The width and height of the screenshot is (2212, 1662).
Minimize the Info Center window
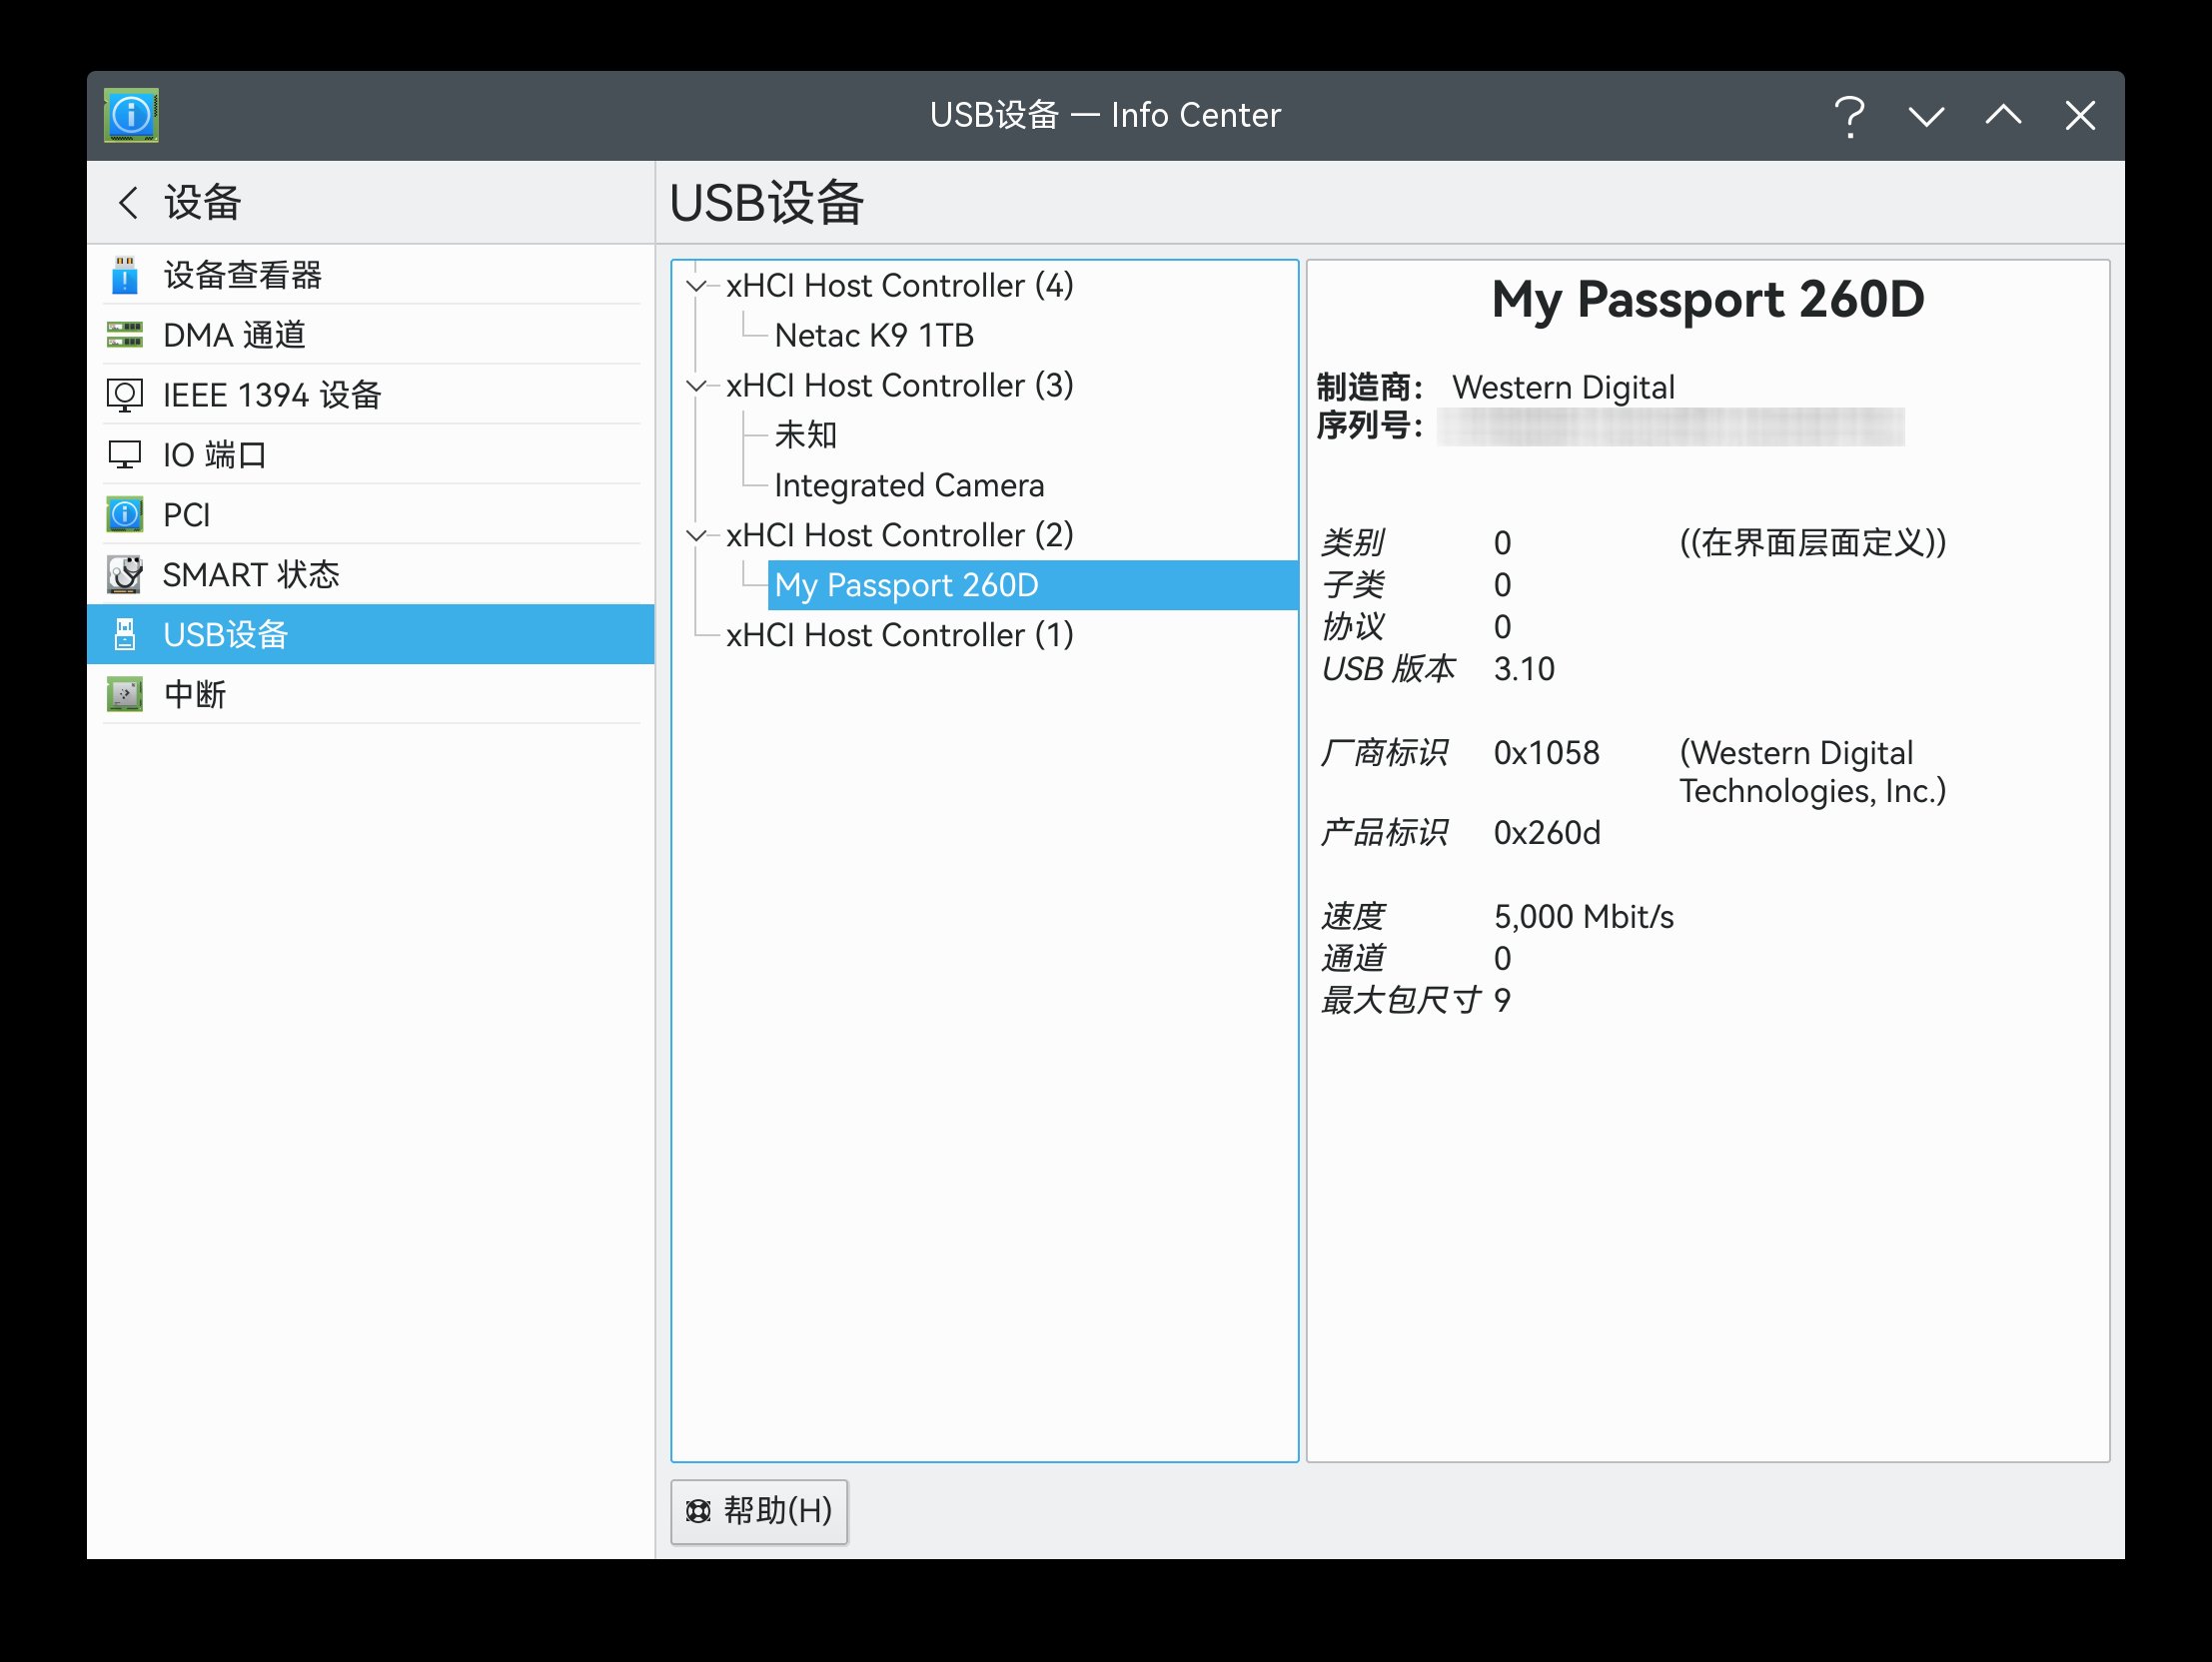point(1926,116)
